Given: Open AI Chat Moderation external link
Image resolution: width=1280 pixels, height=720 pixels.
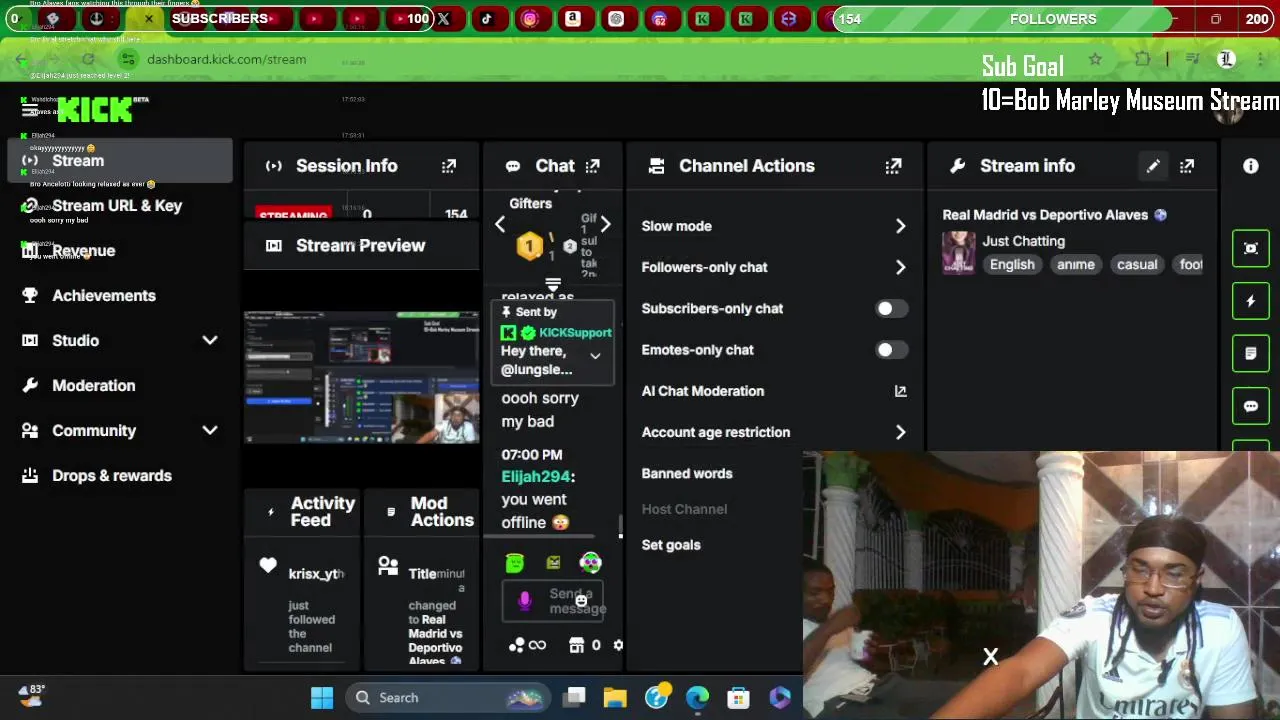Looking at the screenshot, I should pos(900,391).
